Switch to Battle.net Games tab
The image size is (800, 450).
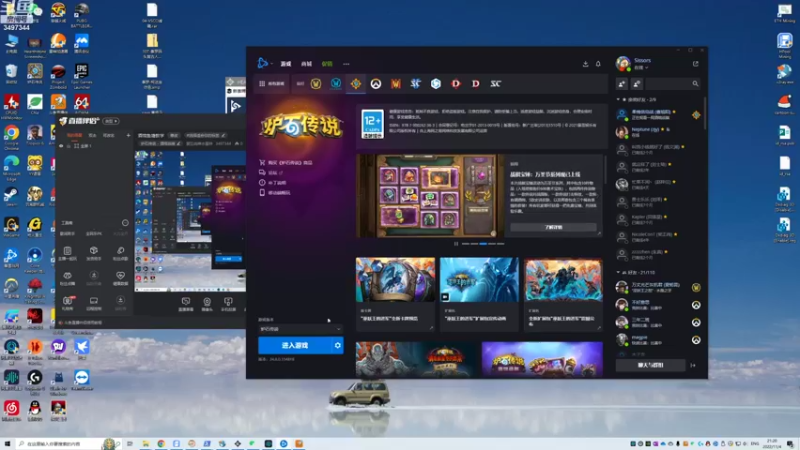(x=286, y=64)
